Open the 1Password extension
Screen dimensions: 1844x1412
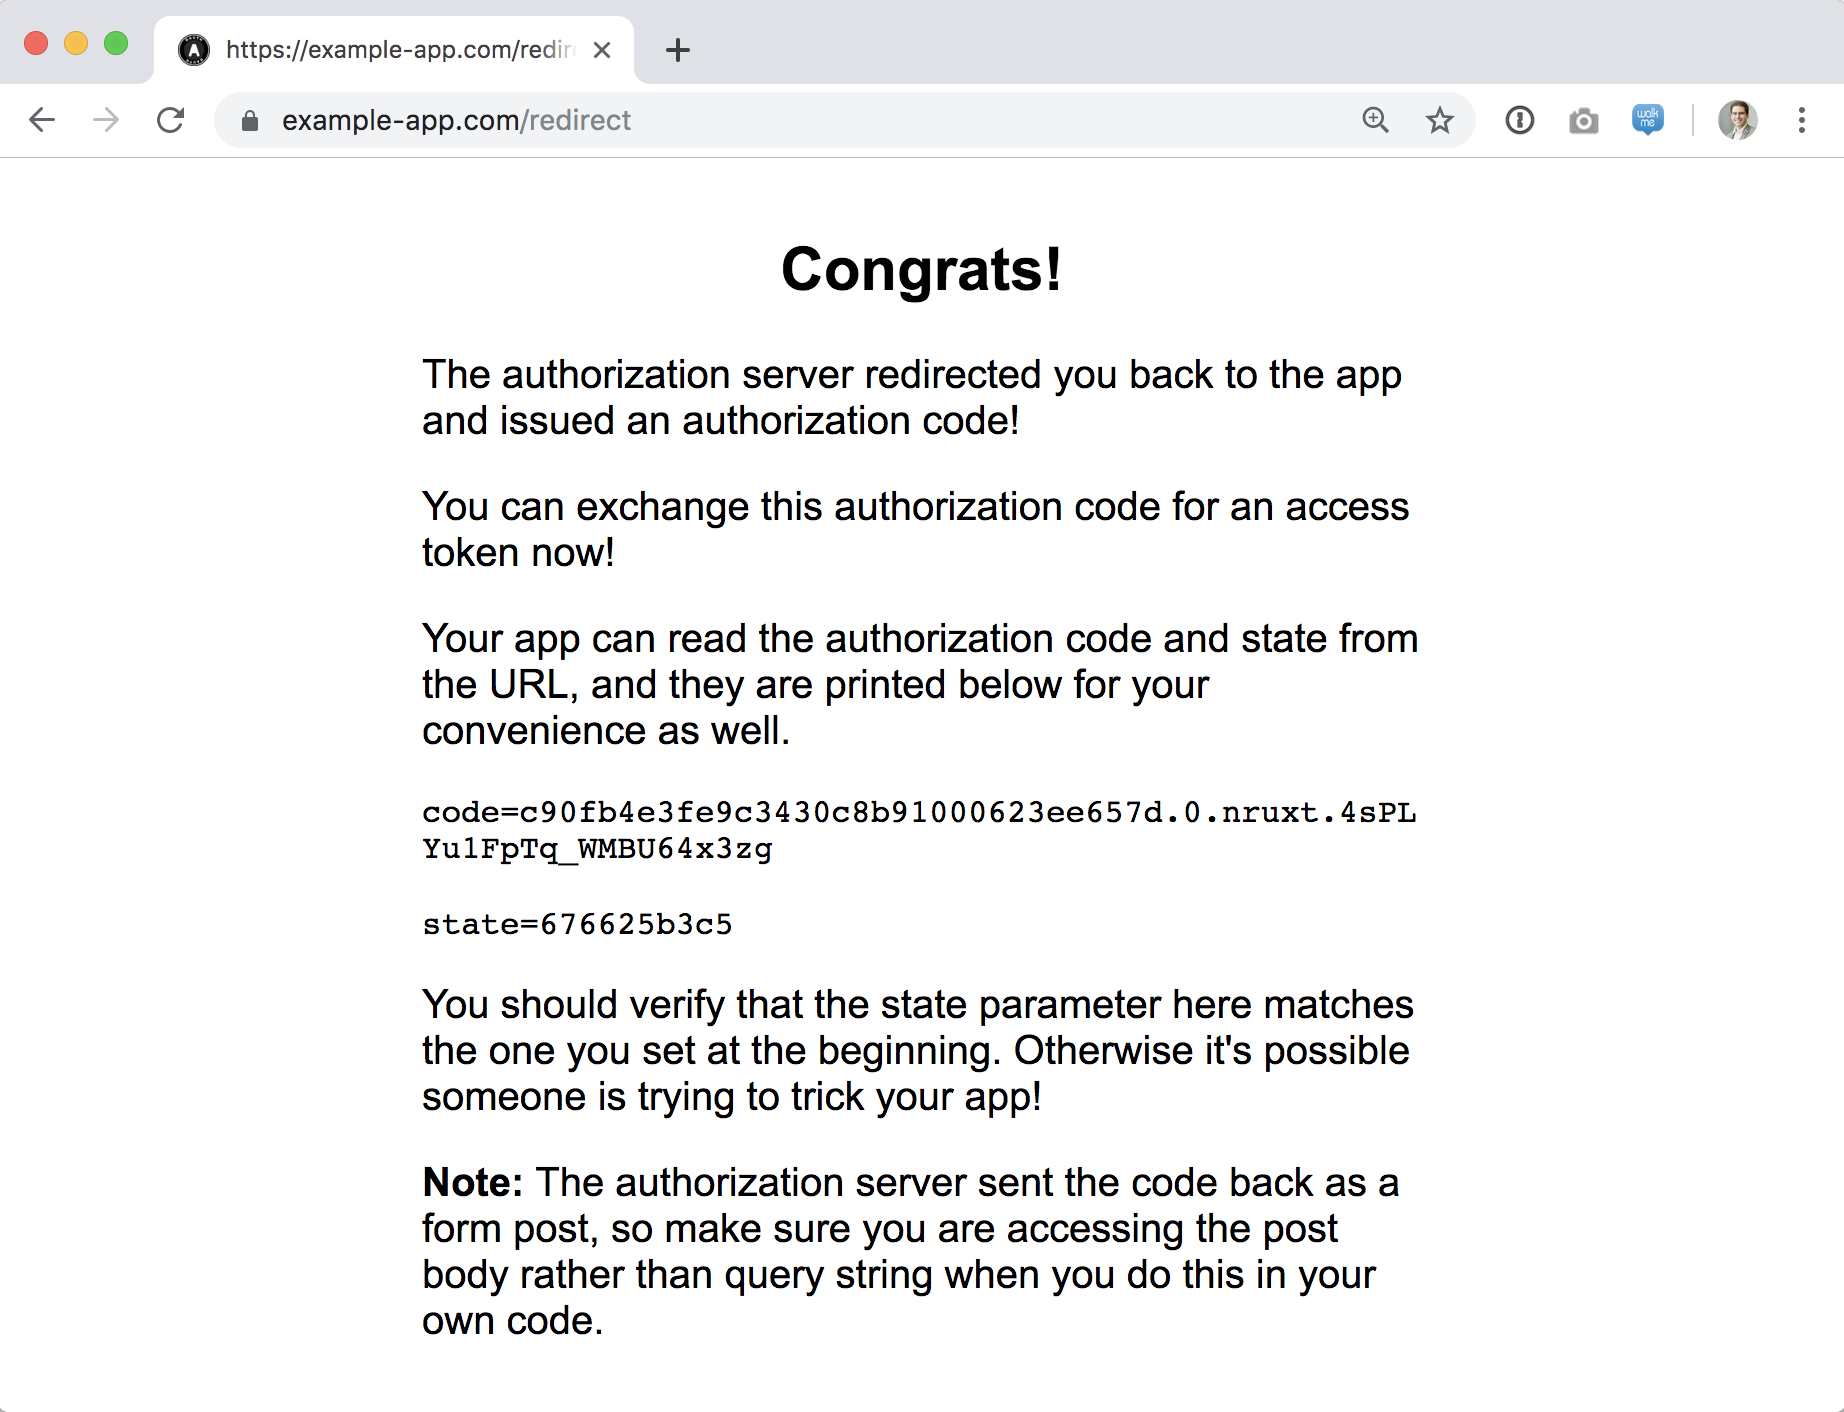[x=1520, y=121]
